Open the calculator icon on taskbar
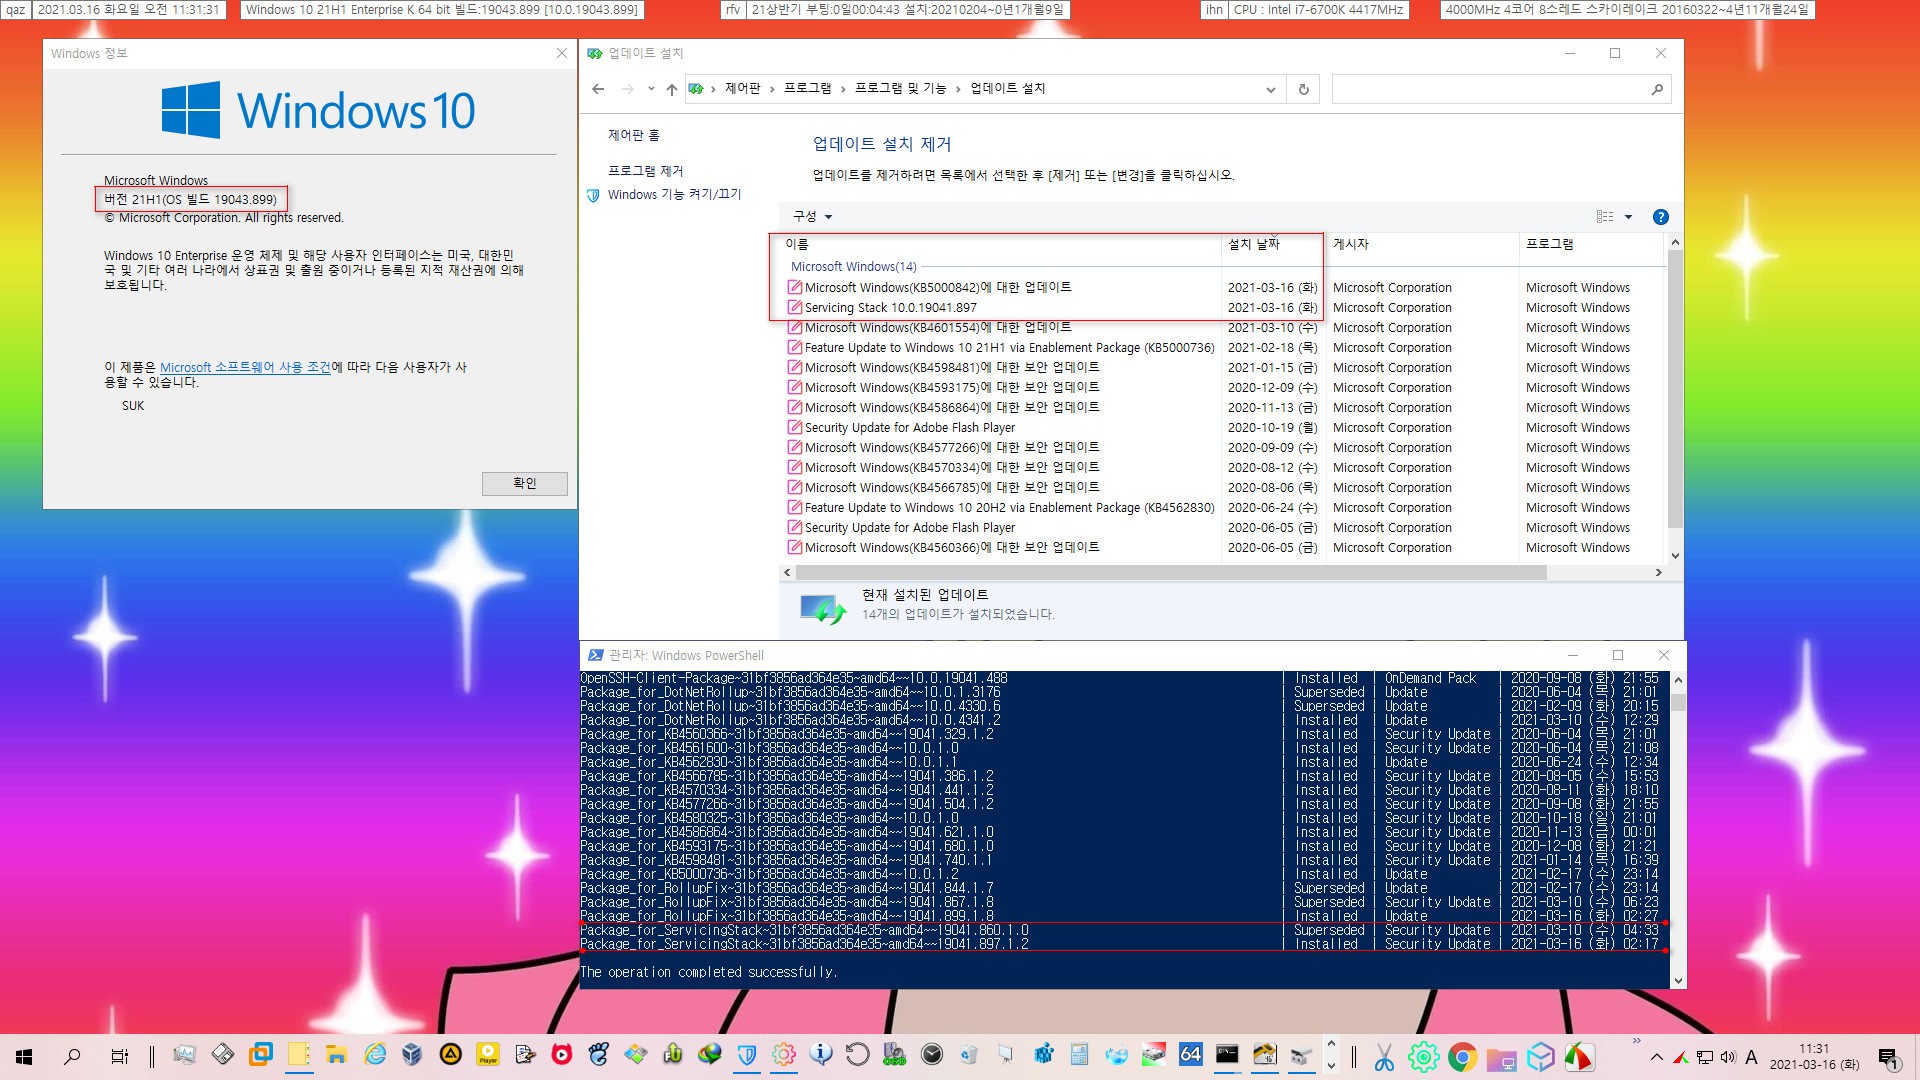This screenshot has height=1080, width=1920. [x=1079, y=1055]
